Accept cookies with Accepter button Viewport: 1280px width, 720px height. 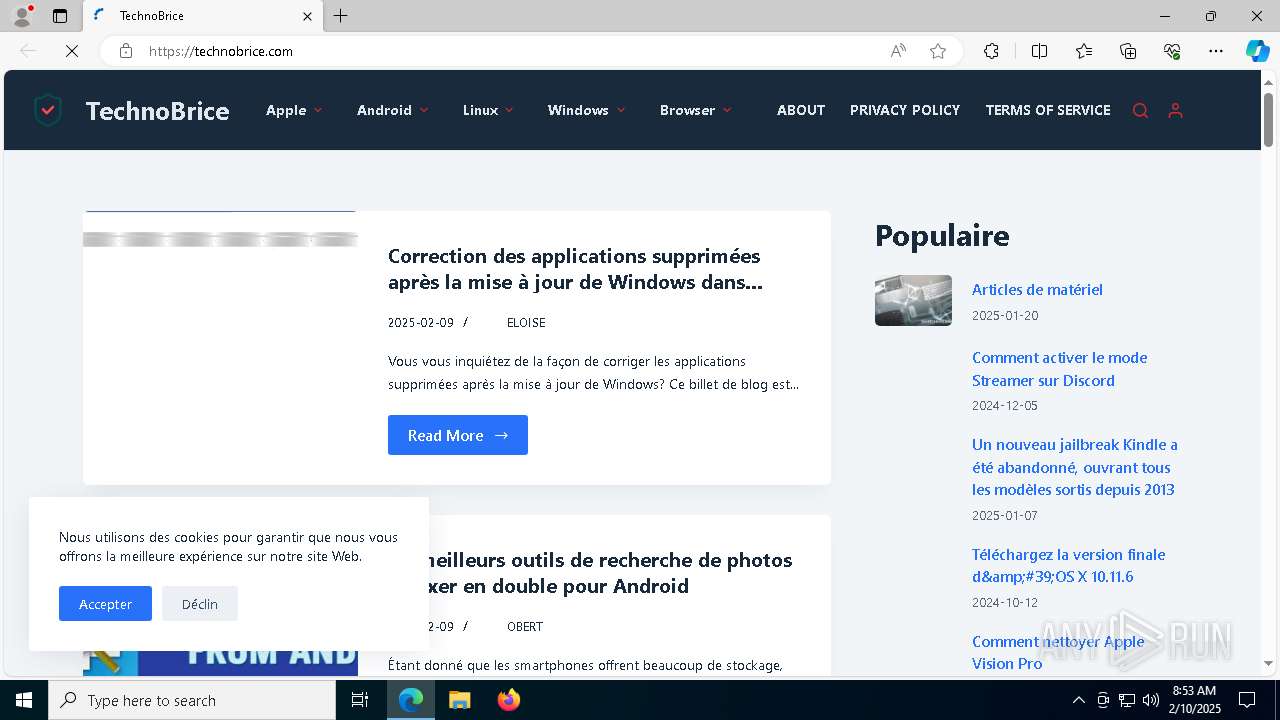105,603
